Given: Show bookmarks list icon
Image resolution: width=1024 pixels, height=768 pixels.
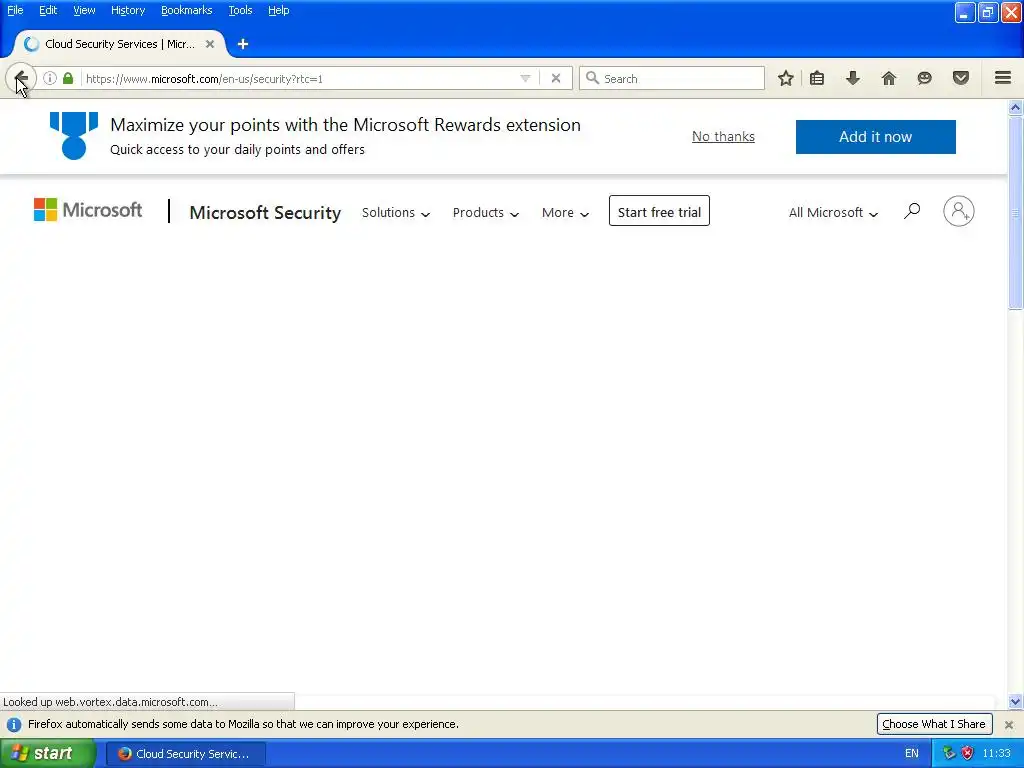Looking at the screenshot, I should click(x=817, y=78).
